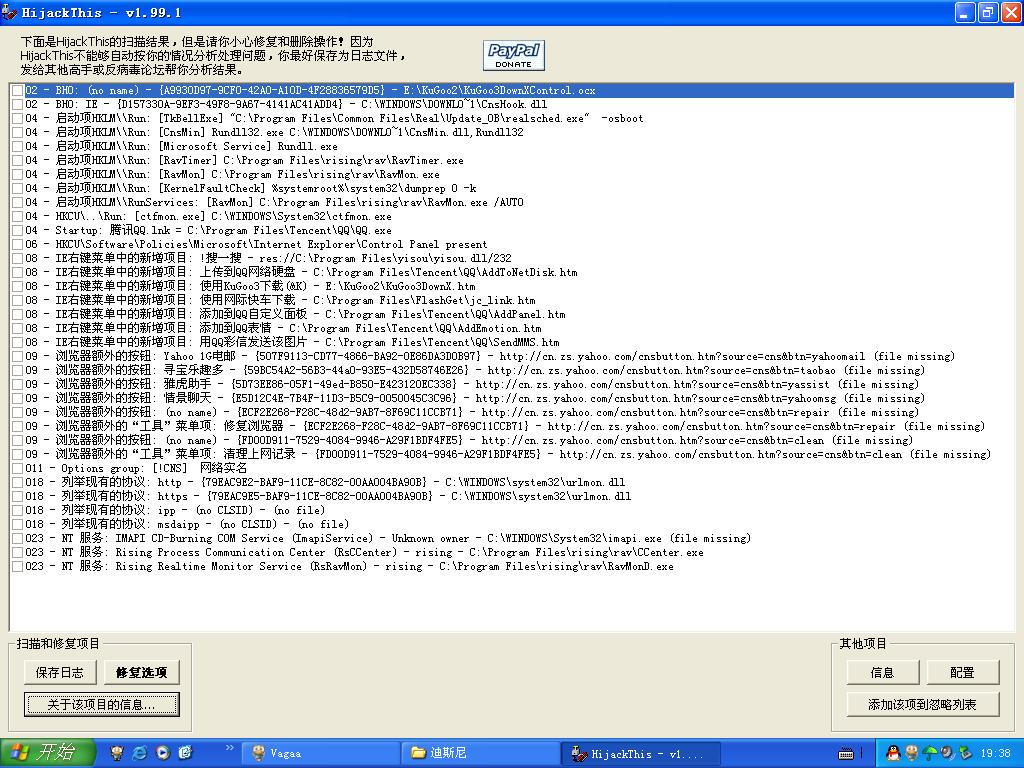1024x768 pixels.
Task: Click the 关于该项目的信息 button
Action: click(101, 705)
